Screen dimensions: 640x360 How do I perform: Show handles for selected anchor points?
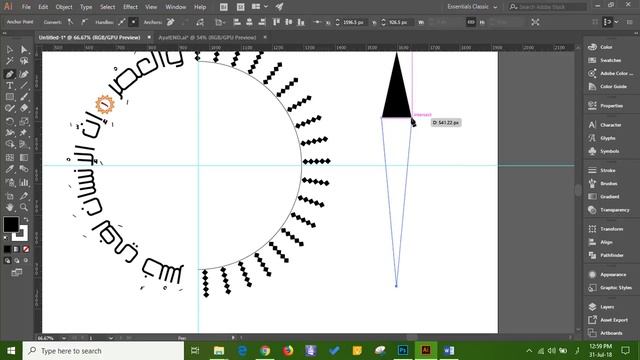tap(122, 22)
